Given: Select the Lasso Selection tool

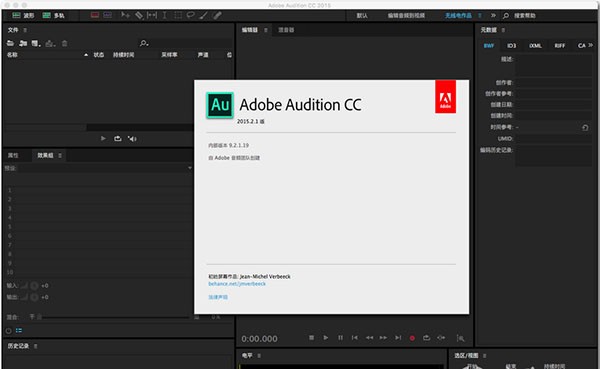Looking at the screenshot, I should coord(190,15).
